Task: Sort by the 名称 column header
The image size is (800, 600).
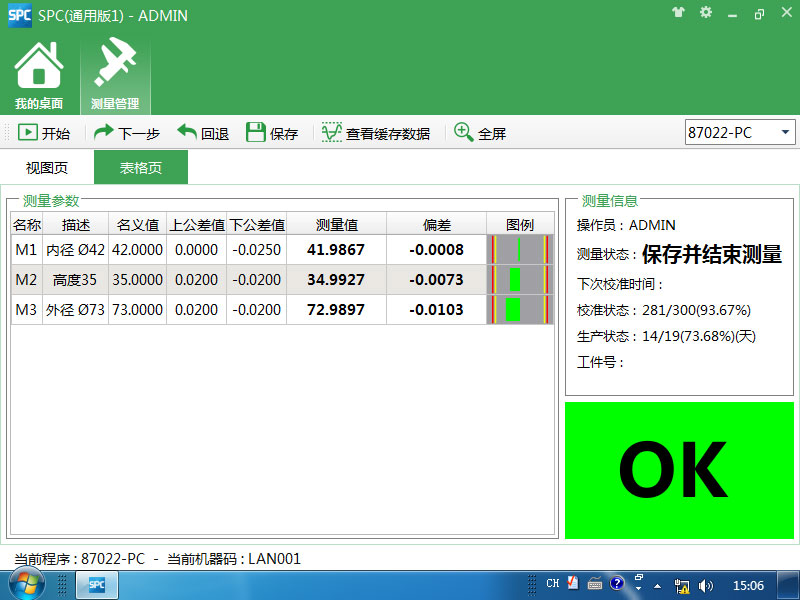Action: click(x=27, y=224)
